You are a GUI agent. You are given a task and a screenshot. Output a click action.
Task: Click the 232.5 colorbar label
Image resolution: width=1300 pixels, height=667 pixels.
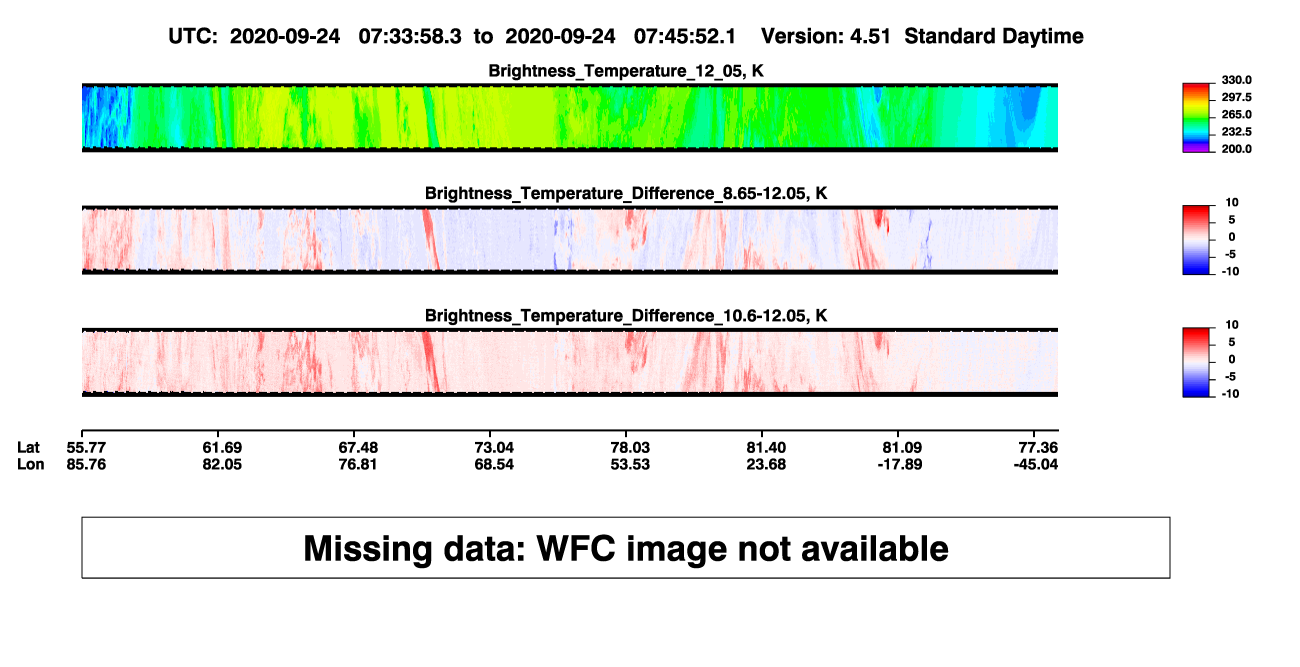pos(1239,131)
